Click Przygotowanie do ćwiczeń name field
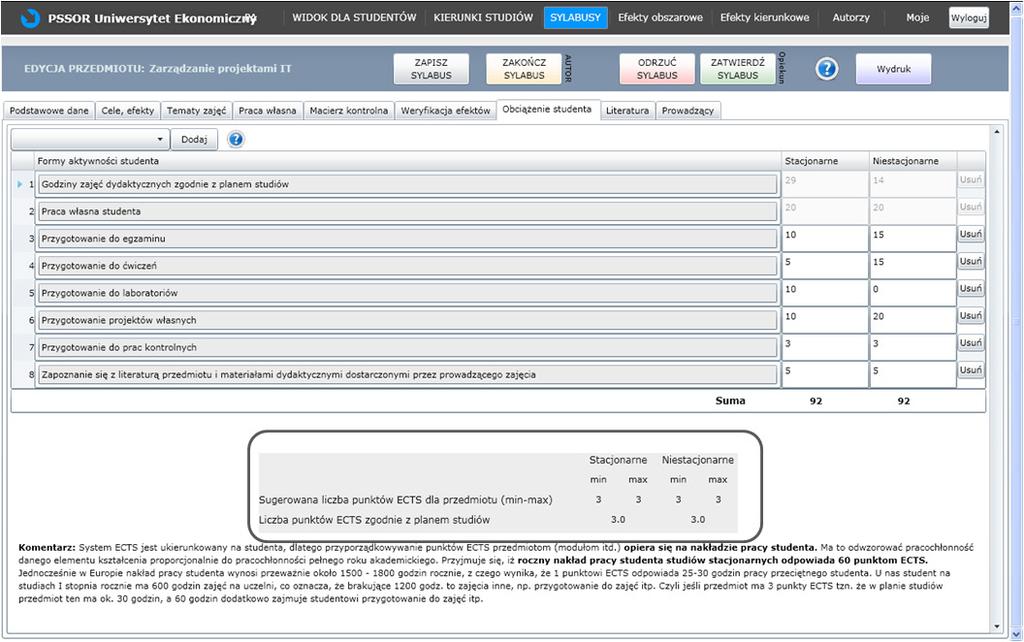The height and width of the screenshot is (642, 1024). tap(407, 266)
